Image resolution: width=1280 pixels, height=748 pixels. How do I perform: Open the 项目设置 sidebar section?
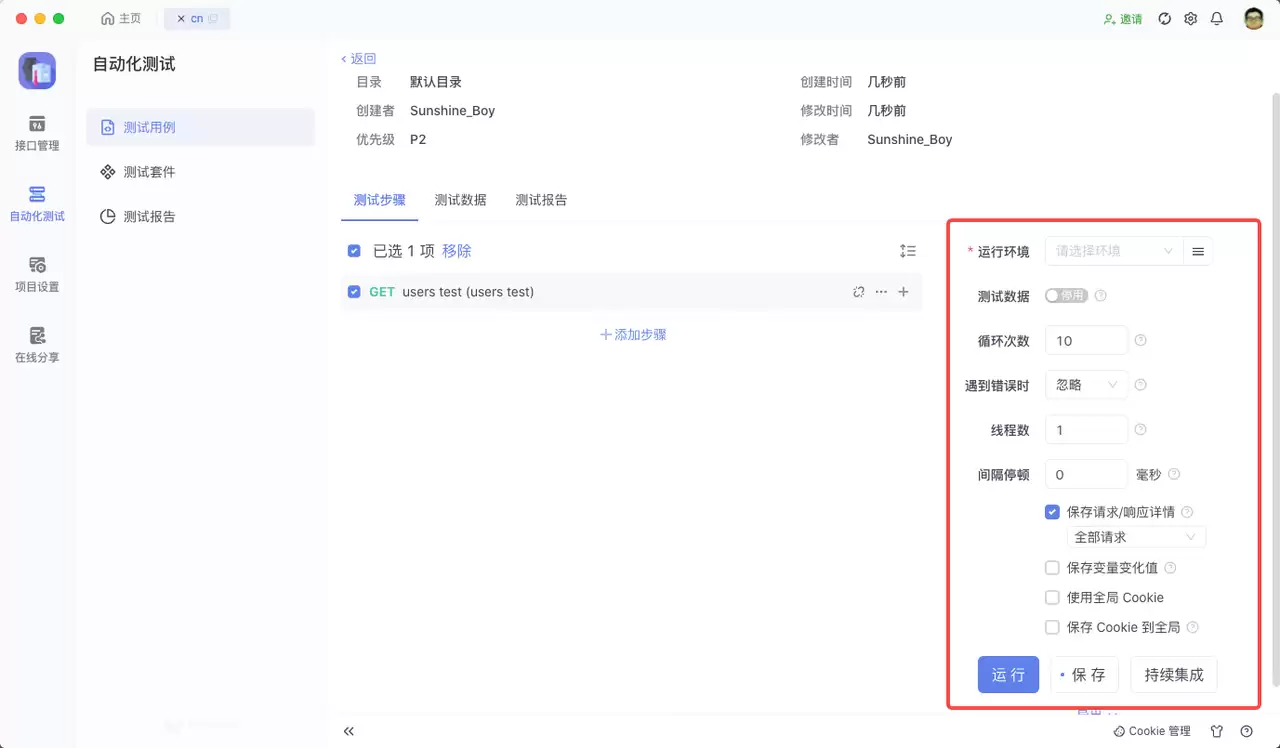pos(37,274)
